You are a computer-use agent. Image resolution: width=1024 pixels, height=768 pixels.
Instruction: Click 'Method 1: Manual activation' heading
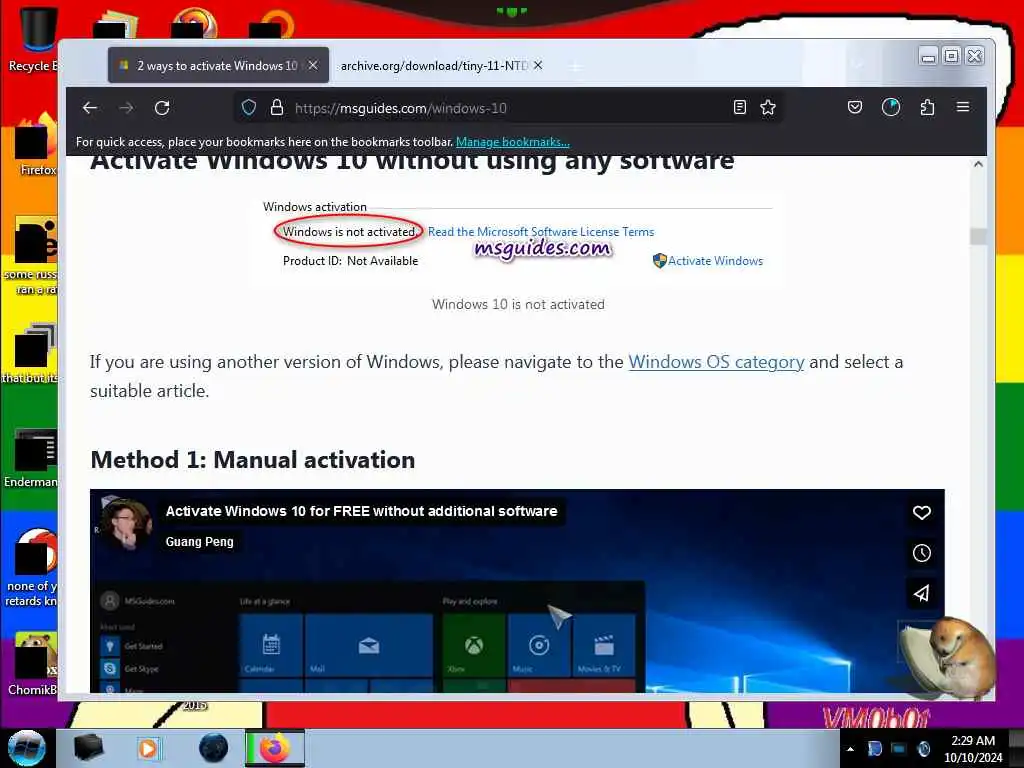point(253,460)
